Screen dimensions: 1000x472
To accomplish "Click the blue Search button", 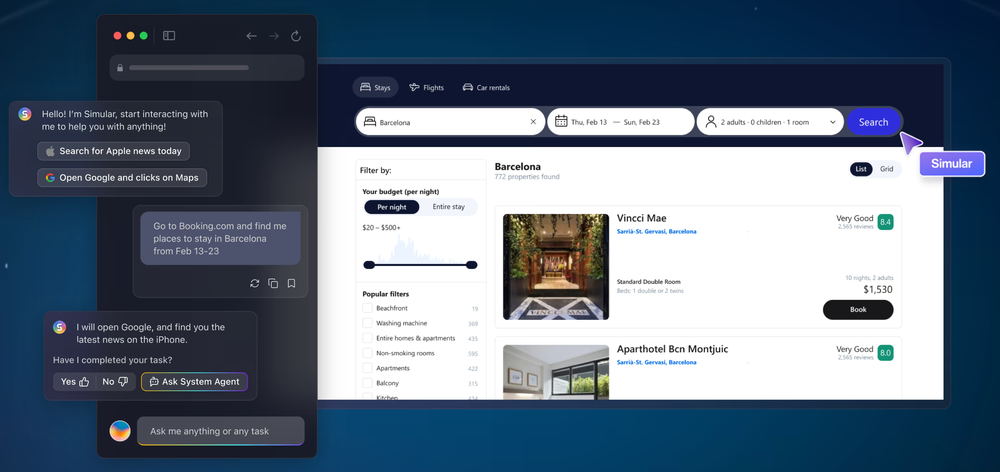I will [x=874, y=122].
